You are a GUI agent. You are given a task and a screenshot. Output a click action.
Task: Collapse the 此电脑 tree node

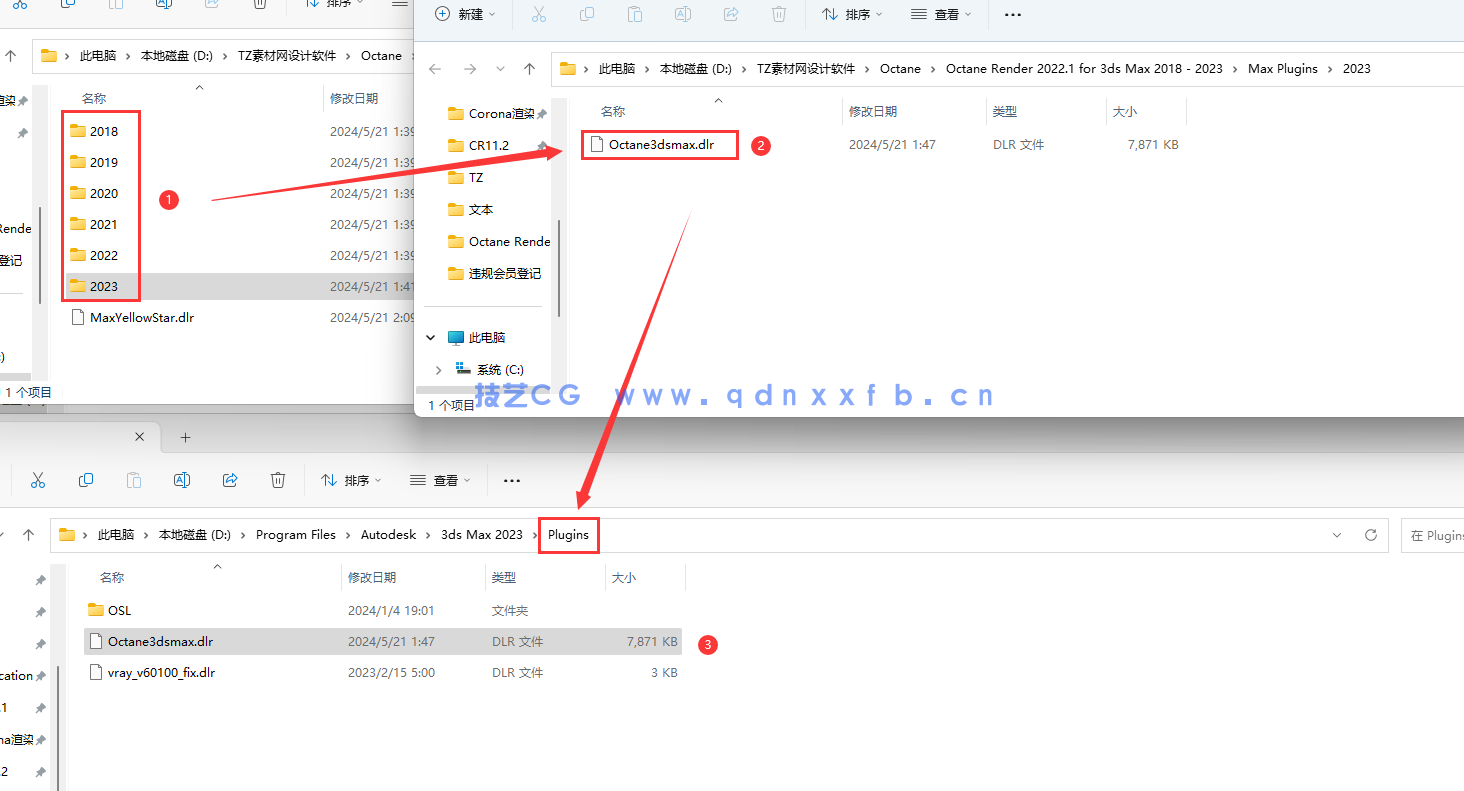click(432, 338)
